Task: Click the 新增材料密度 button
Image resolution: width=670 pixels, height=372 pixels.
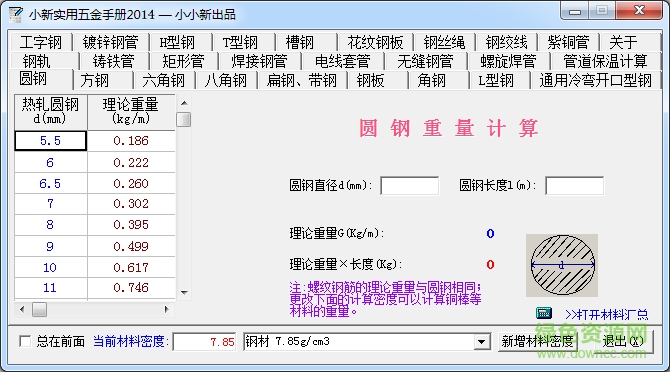Action: pyautogui.click(x=537, y=341)
